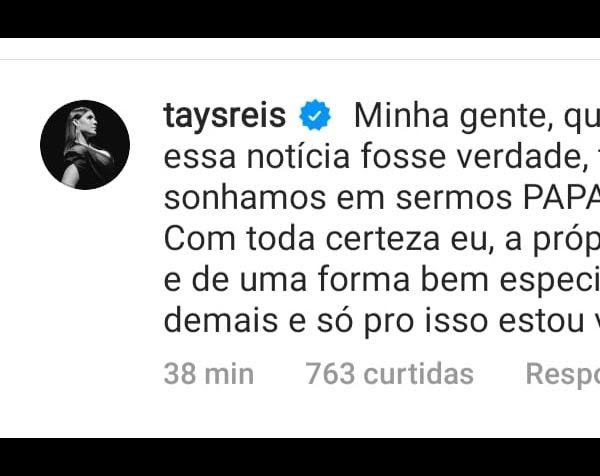
Task: Click the word "forma" in the comment
Action: (364, 280)
